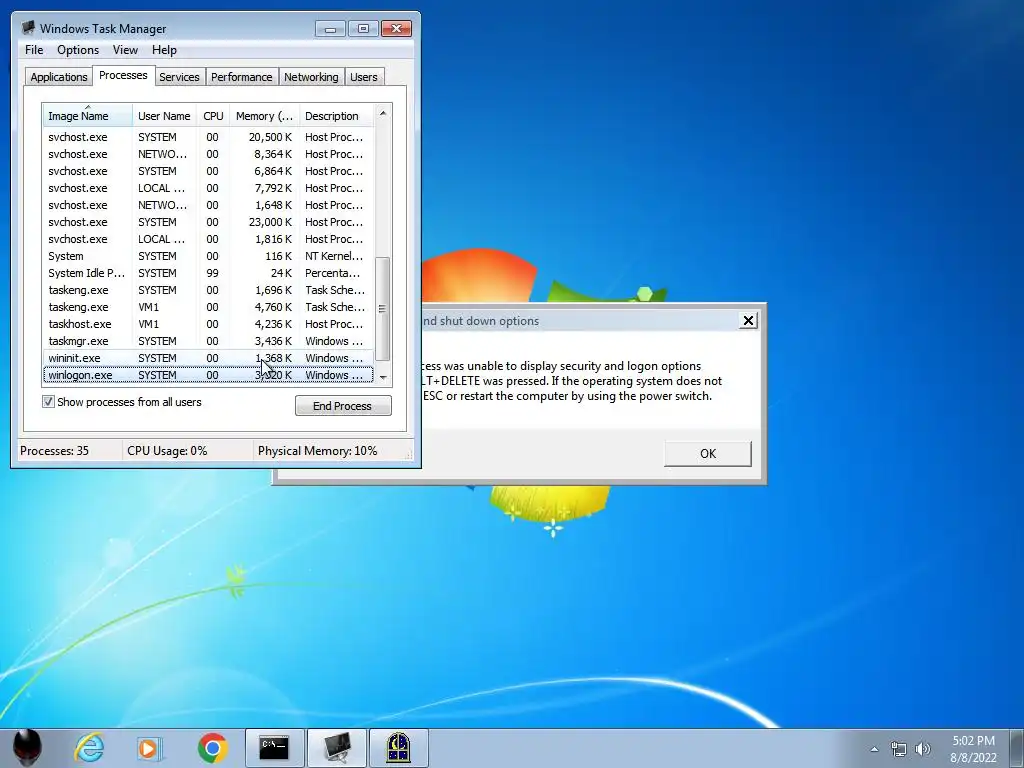Maximize the Task Manager window
Viewport: 1024px width, 768px height.
[363, 29]
